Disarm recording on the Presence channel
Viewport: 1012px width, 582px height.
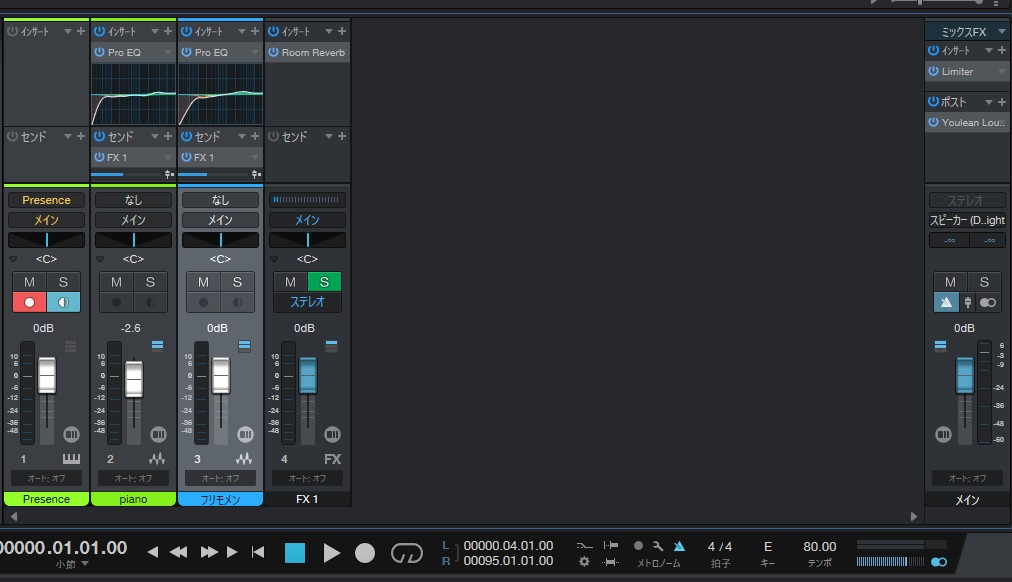click(x=29, y=301)
